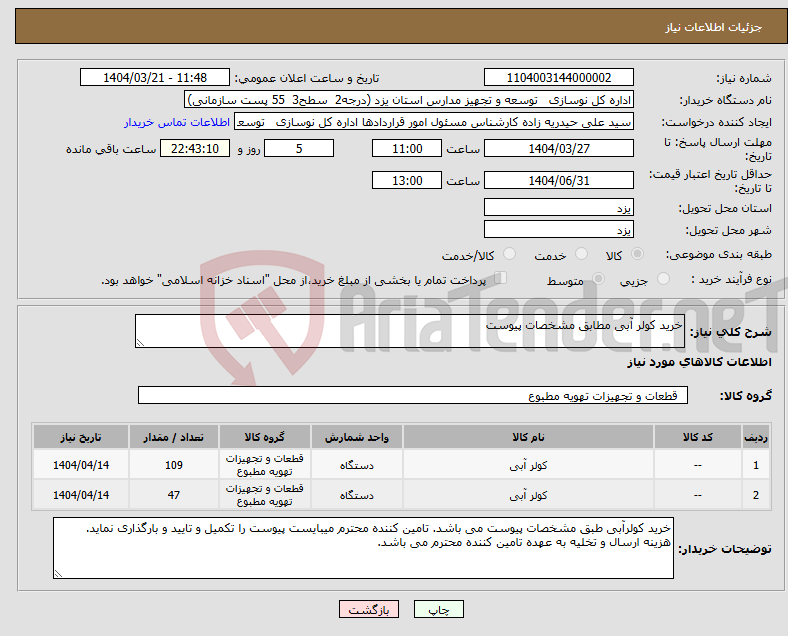Viewport: 788px width, 636px height.
Task: Toggle the اسناد خزانه اسلامی payment checkbox
Action: pos(501,278)
